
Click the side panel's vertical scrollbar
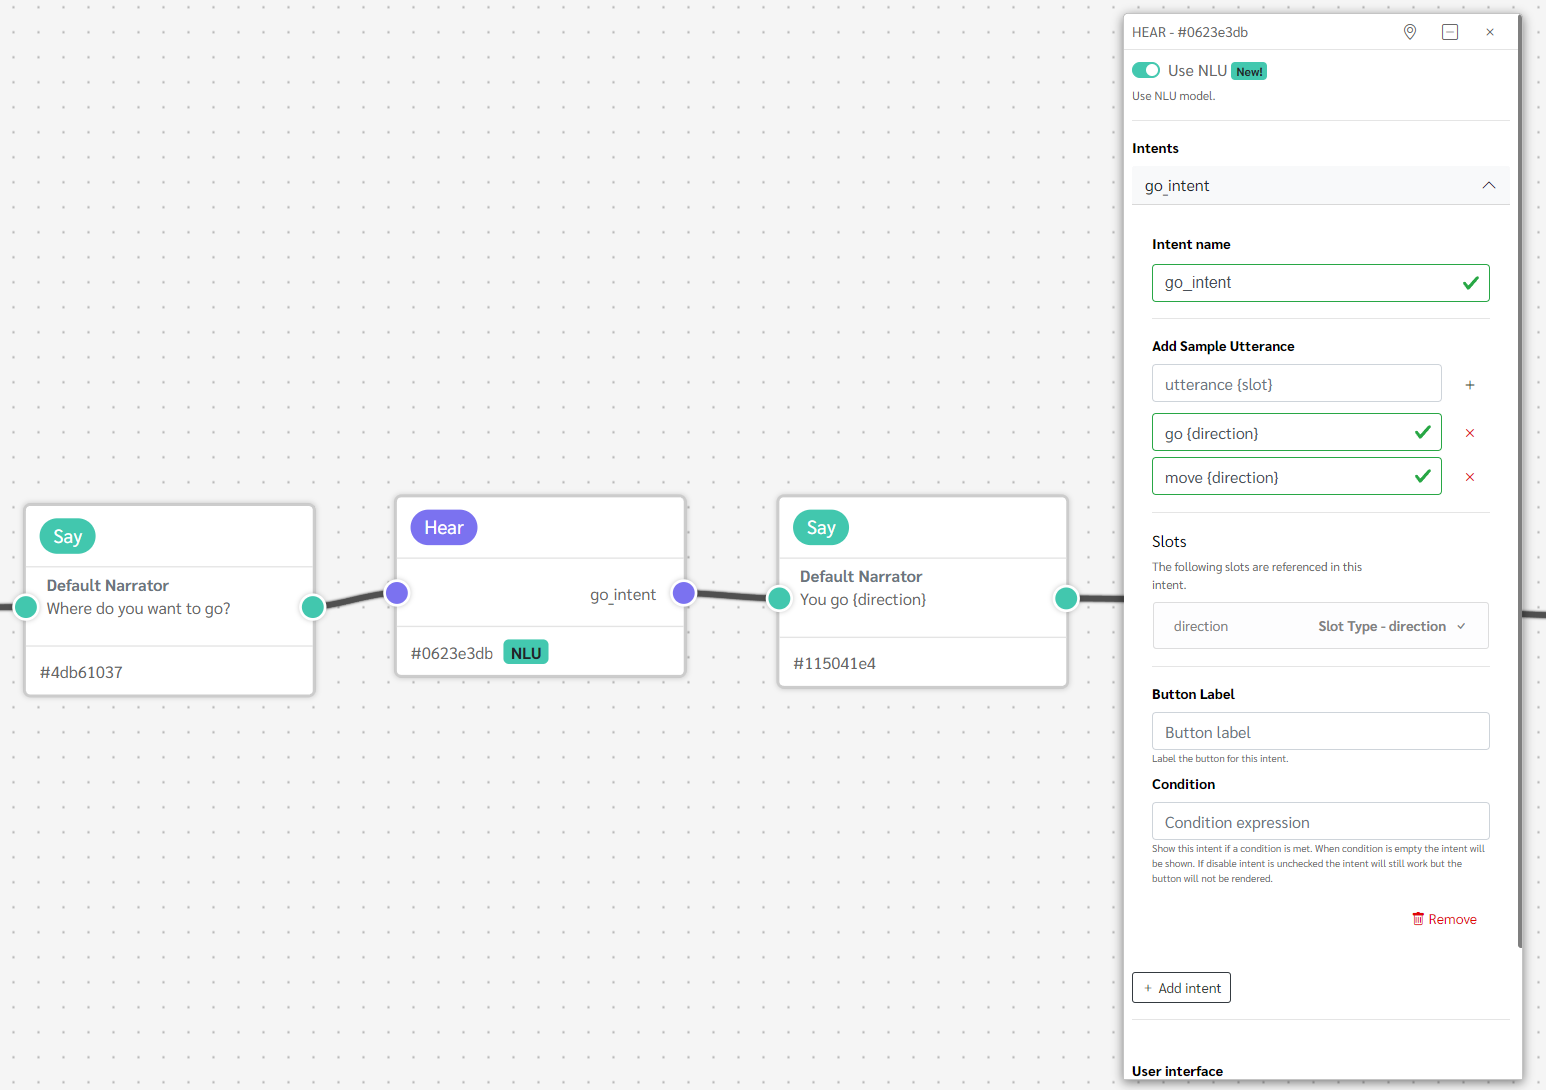[1520, 480]
